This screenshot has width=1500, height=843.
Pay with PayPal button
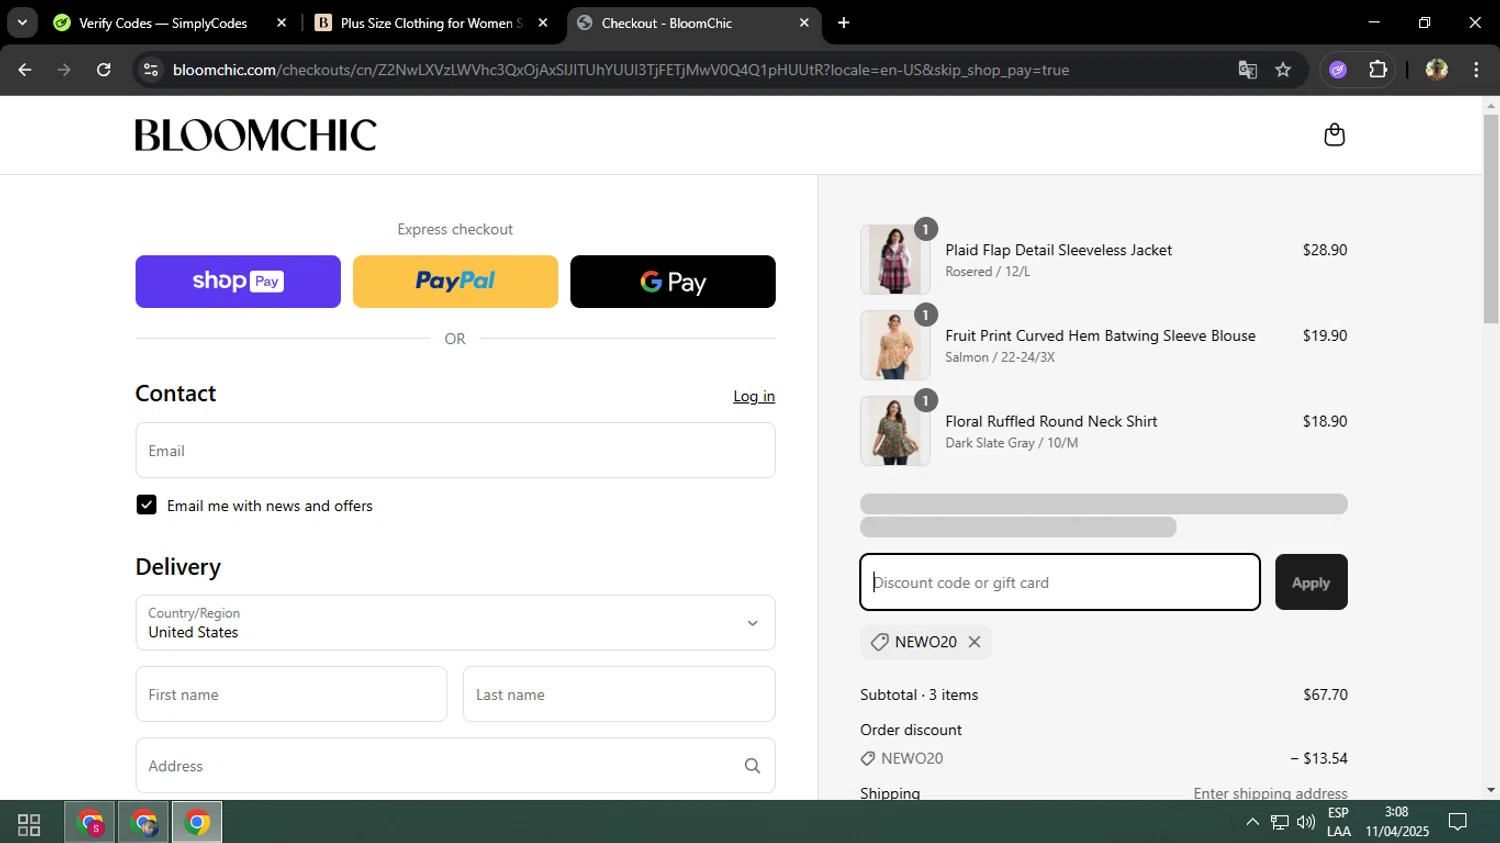click(x=455, y=281)
